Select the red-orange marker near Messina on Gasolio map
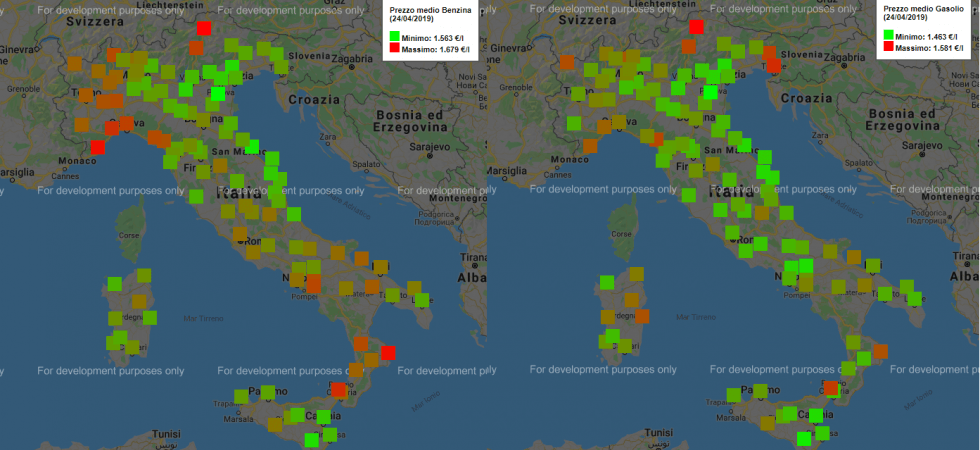Screen dimensions: 980x450 pos(830,388)
